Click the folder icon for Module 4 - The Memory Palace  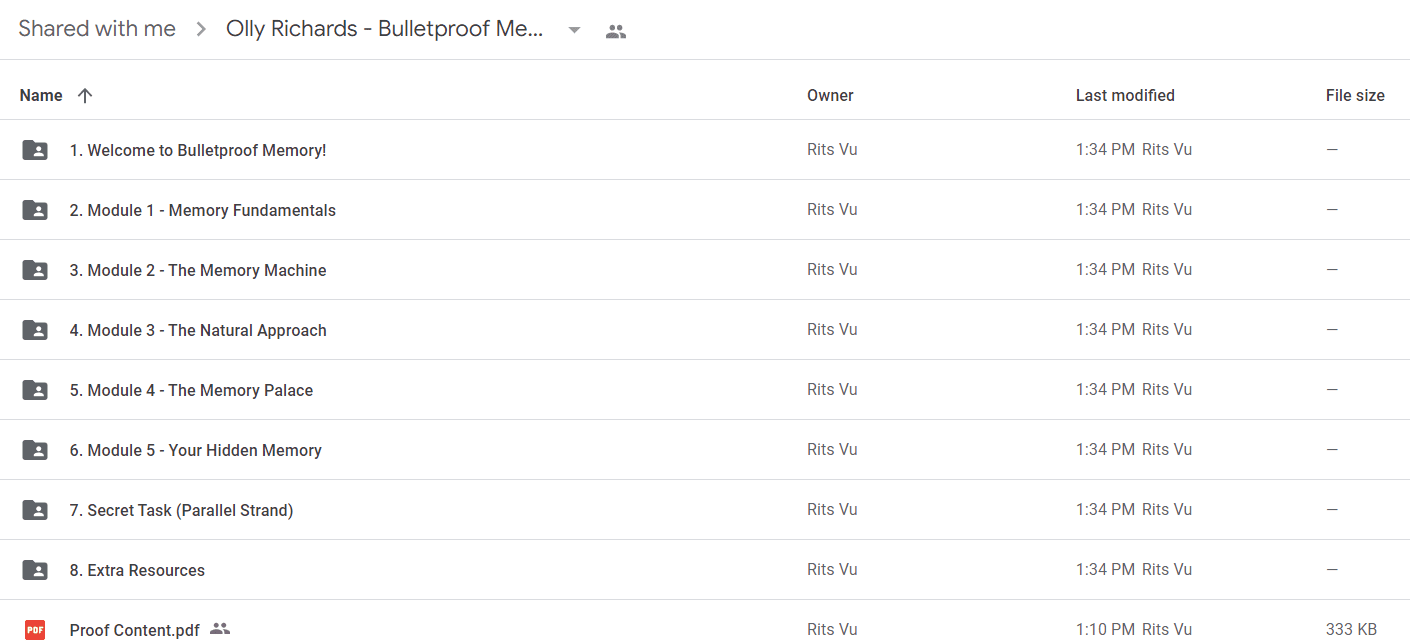tap(35, 390)
